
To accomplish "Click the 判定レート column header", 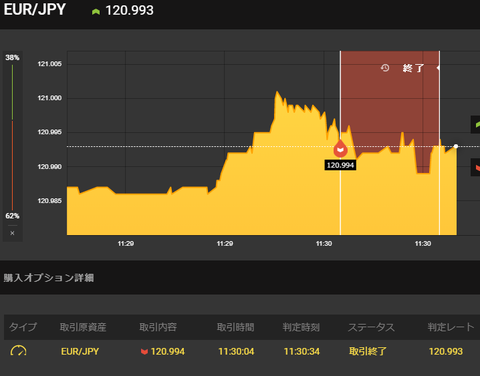I will (451, 327).
